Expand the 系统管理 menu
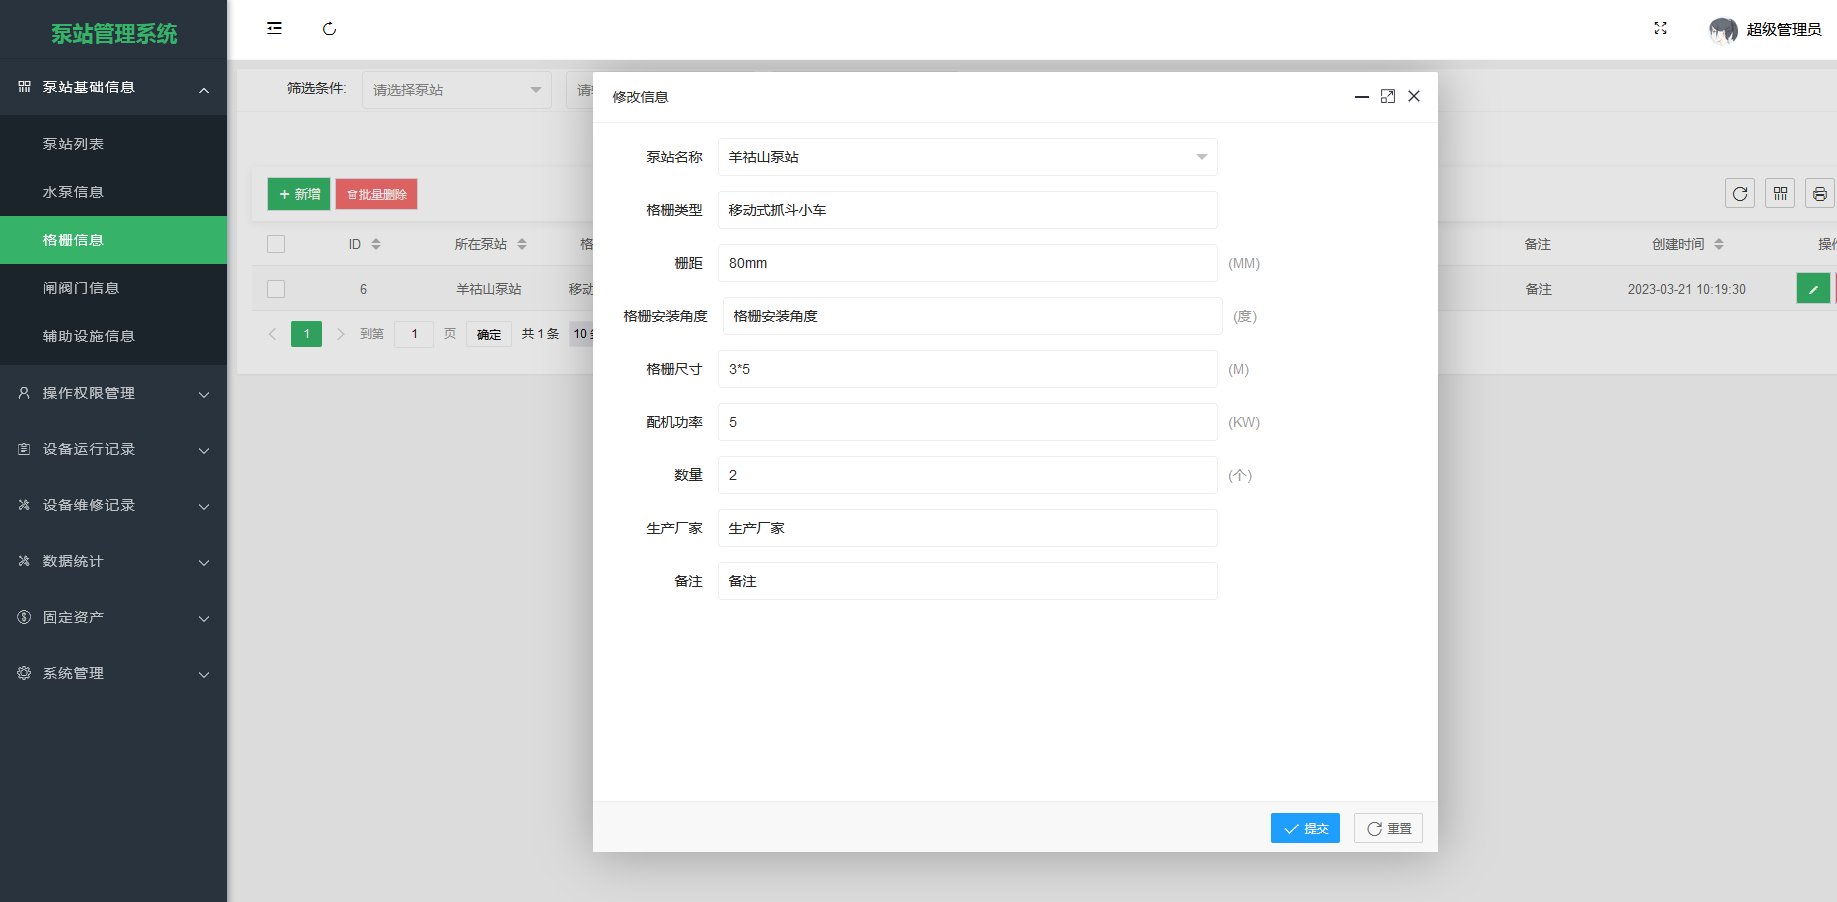 113,673
